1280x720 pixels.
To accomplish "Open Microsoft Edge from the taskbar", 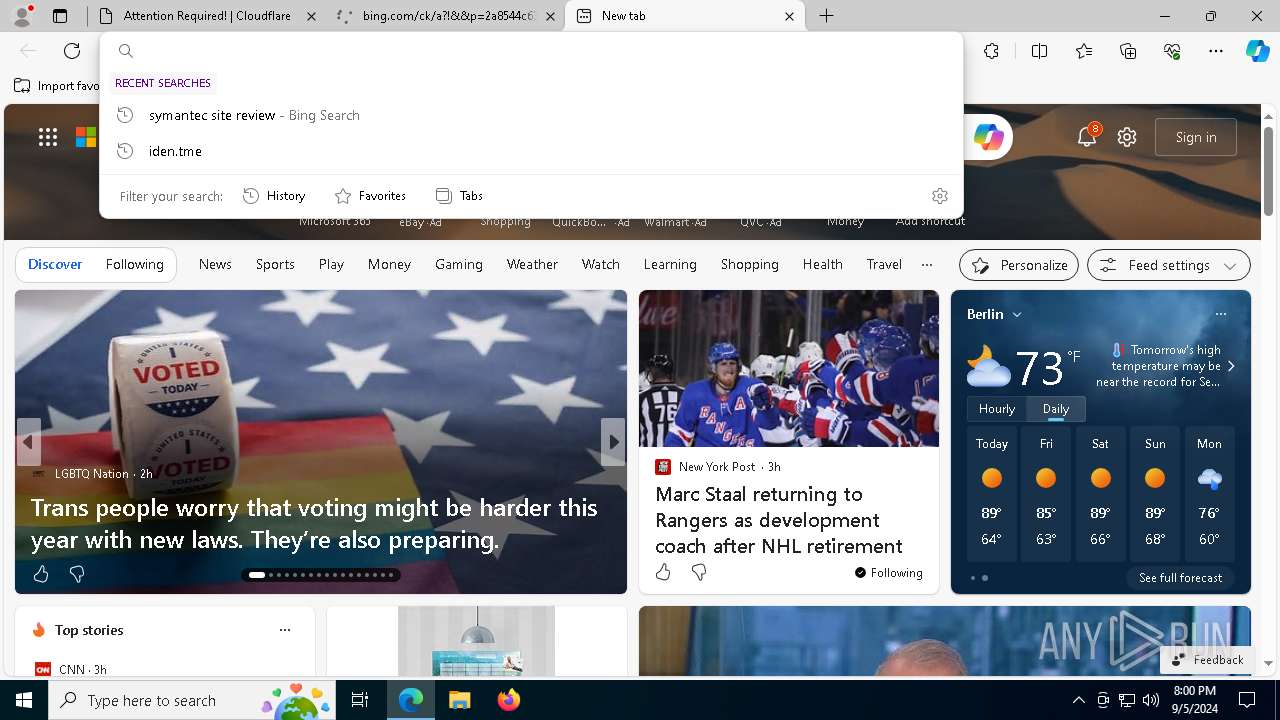I will click(x=411, y=700).
